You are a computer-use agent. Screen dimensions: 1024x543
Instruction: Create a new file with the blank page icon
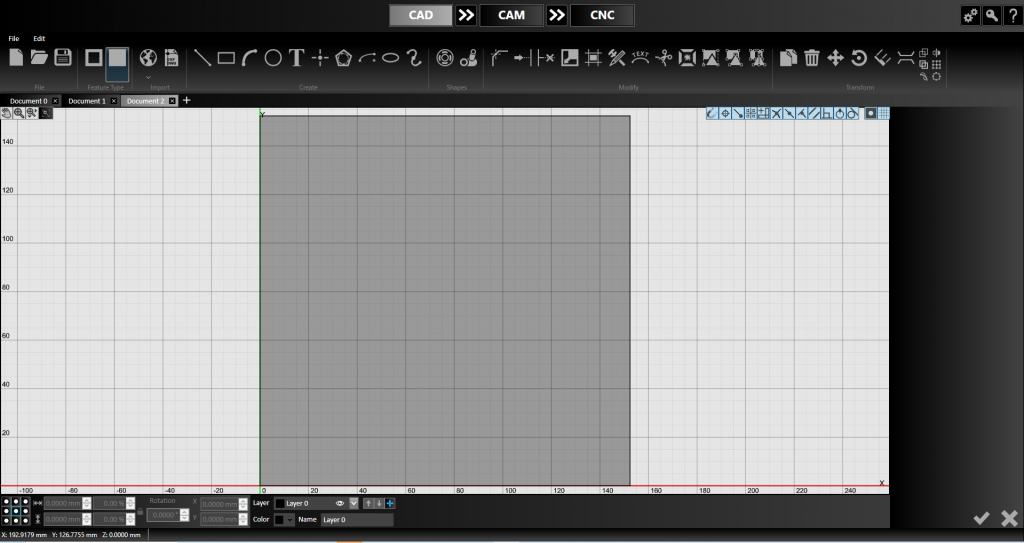(16, 58)
